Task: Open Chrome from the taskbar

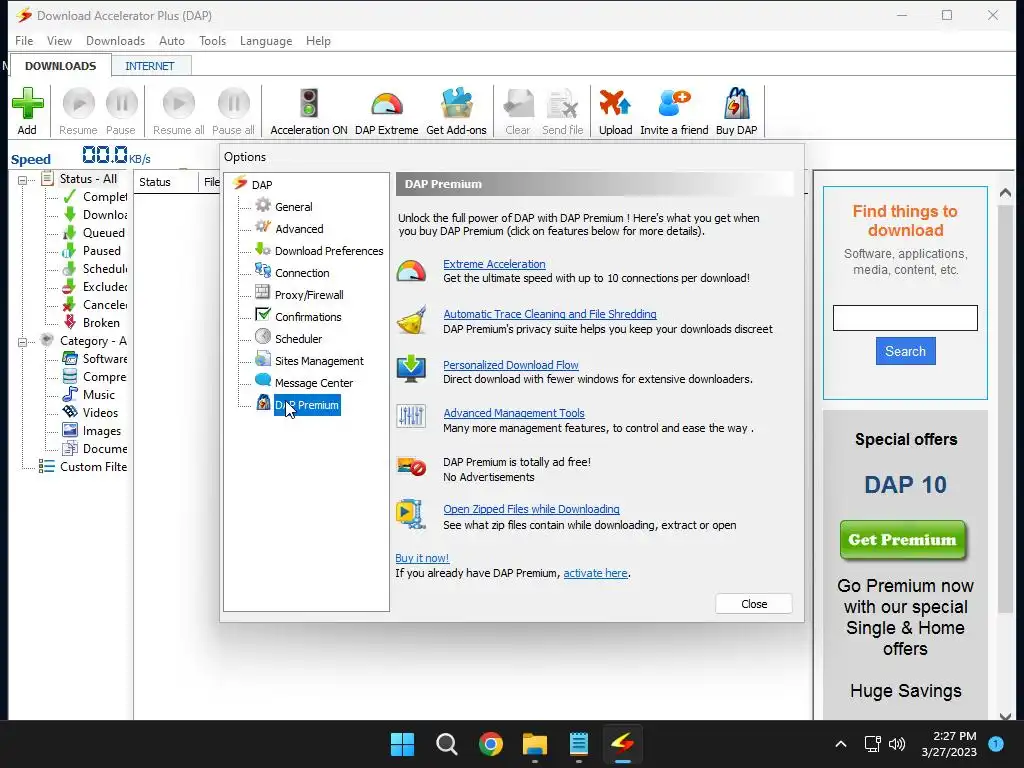Action: pos(490,744)
